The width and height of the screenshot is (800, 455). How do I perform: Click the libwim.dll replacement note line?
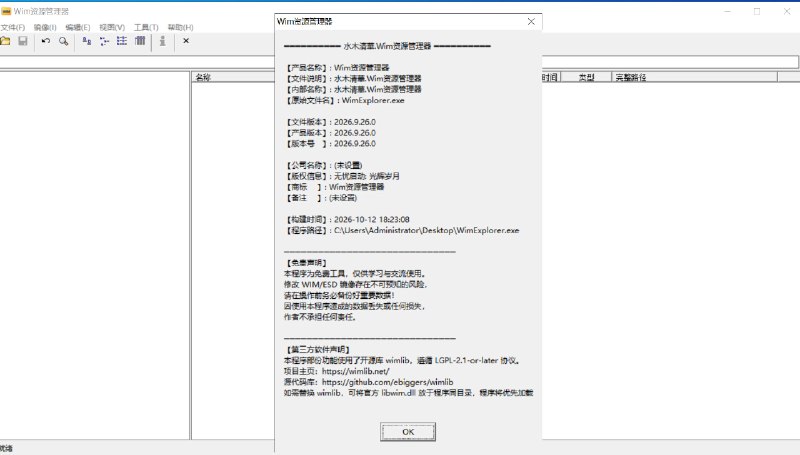409,393
